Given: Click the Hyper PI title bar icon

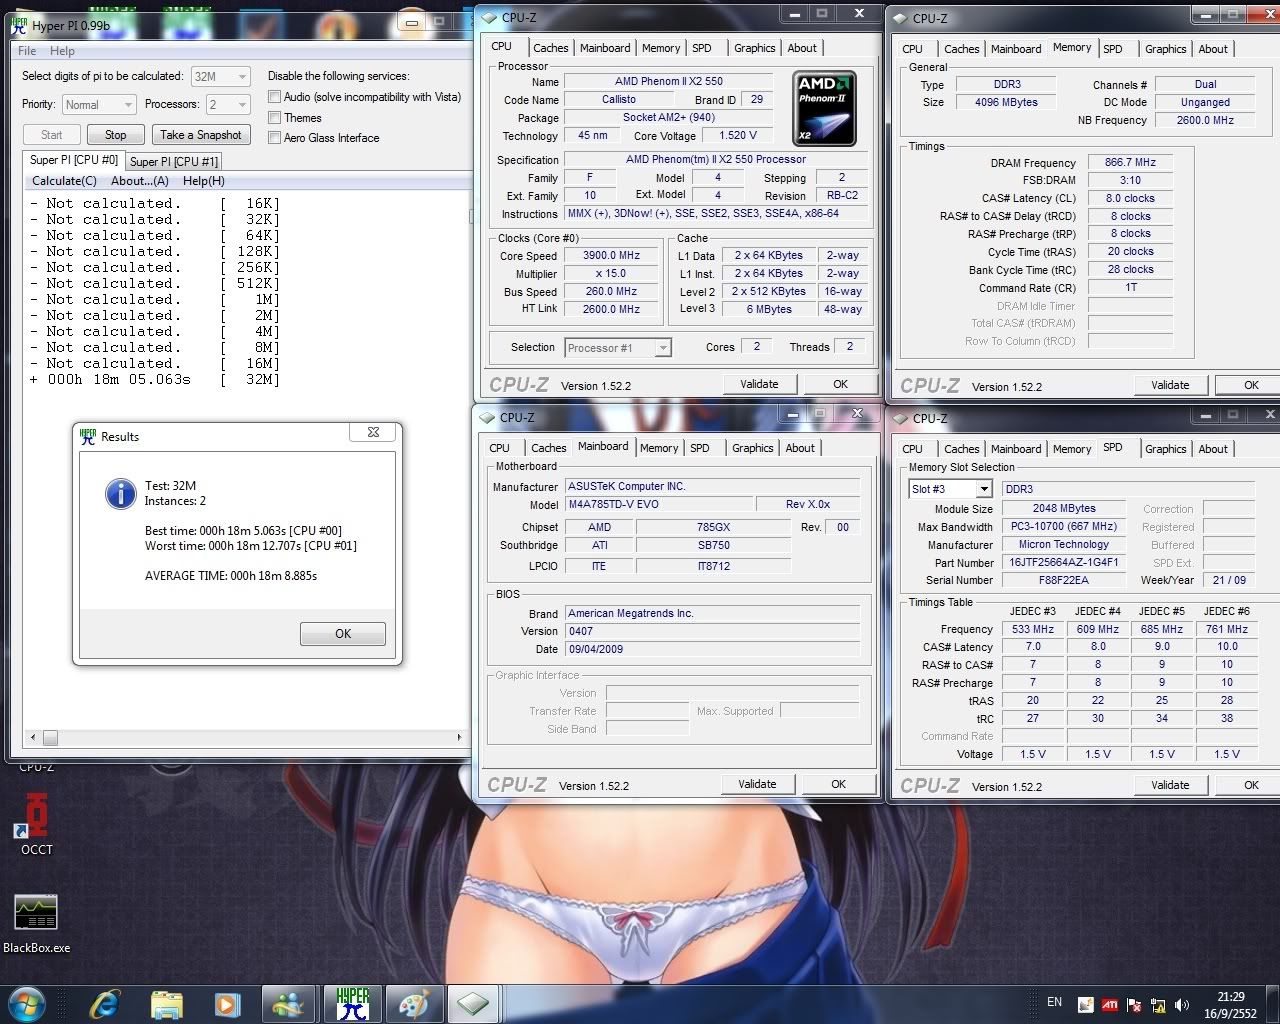Looking at the screenshot, I should tap(19, 24).
